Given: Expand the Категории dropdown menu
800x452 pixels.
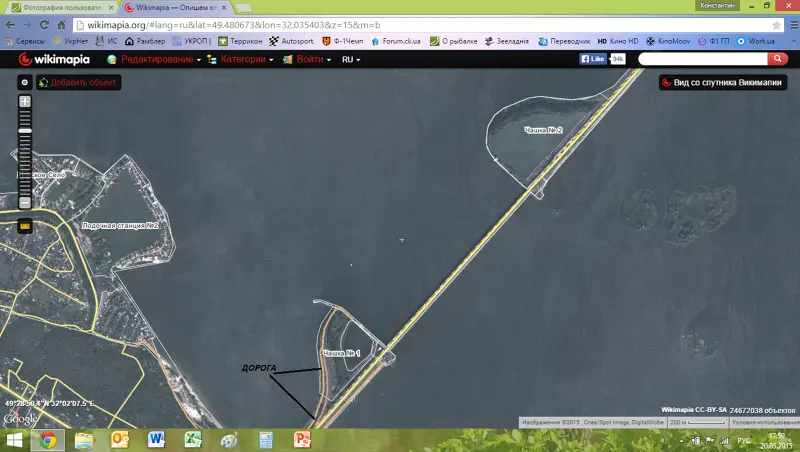Looking at the screenshot, I should point(240,59).
